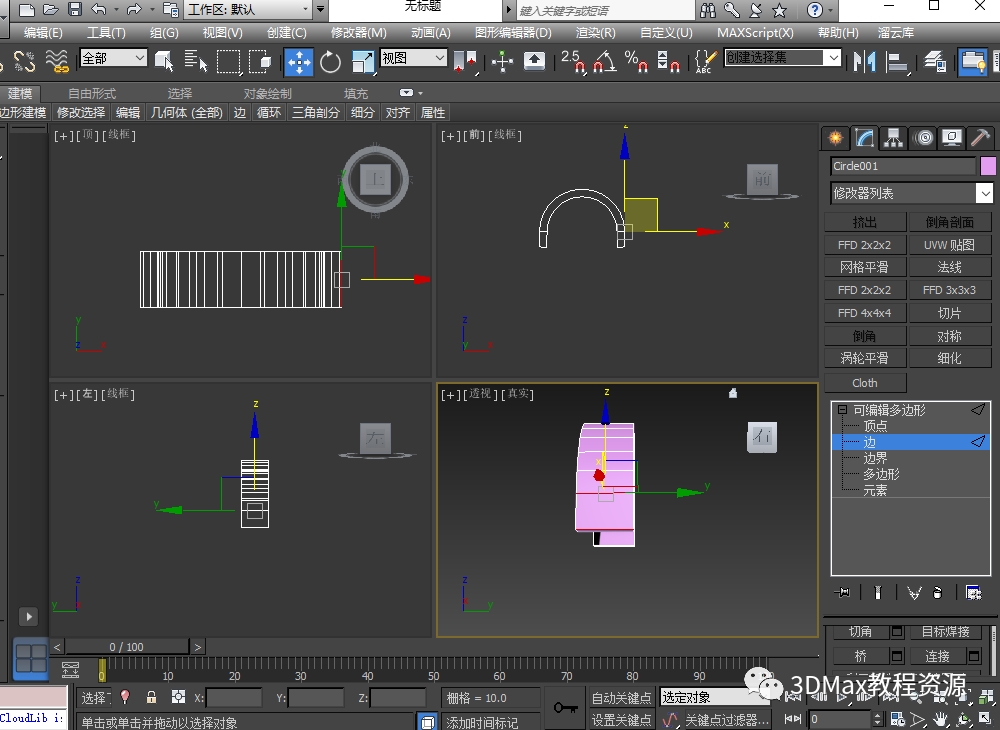The height and width of the screenshot is (730, 1000).
Task: Click the Mirror tool icon
Action: [864, 61]
